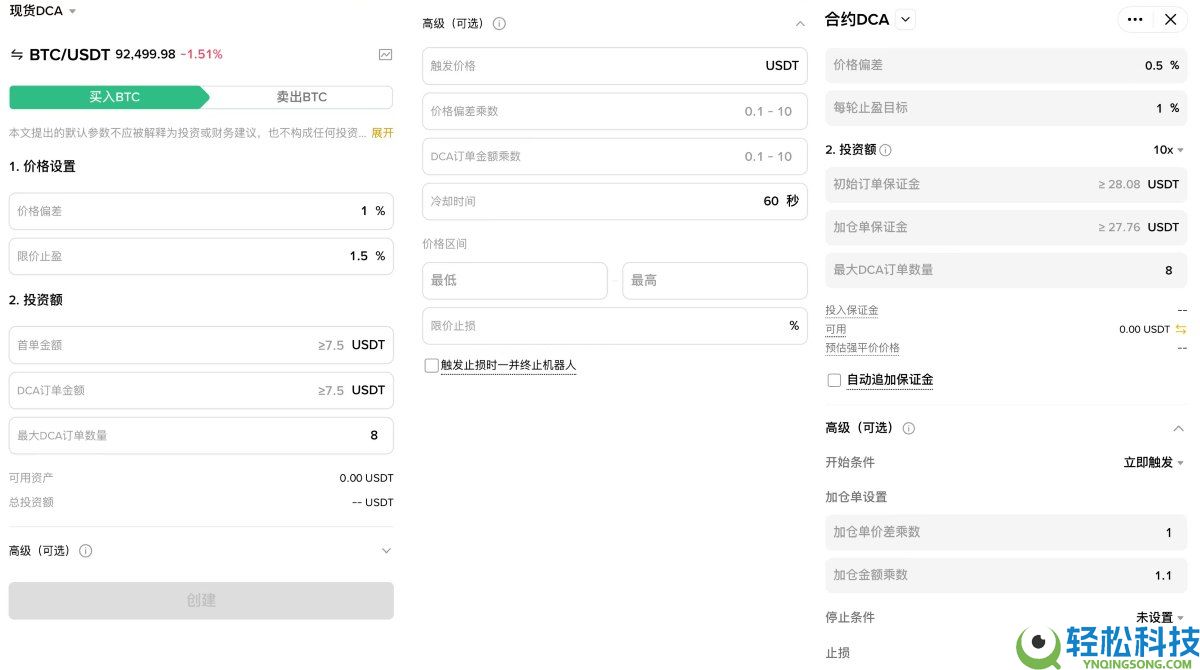Collapse the middle 高级（可选） section chevron
The height and width of the screenshot is (670, 1200).
(x=800, y=21)
